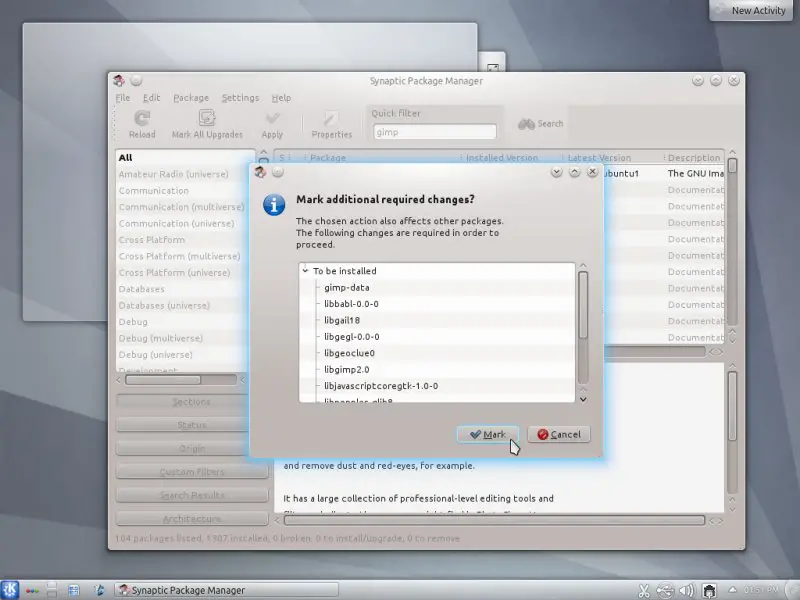Click the dialog package list vertical scrollbar thumb
The width and height of the screenshot is (800, 600).
pyautogui.click(x=583, y=305)
